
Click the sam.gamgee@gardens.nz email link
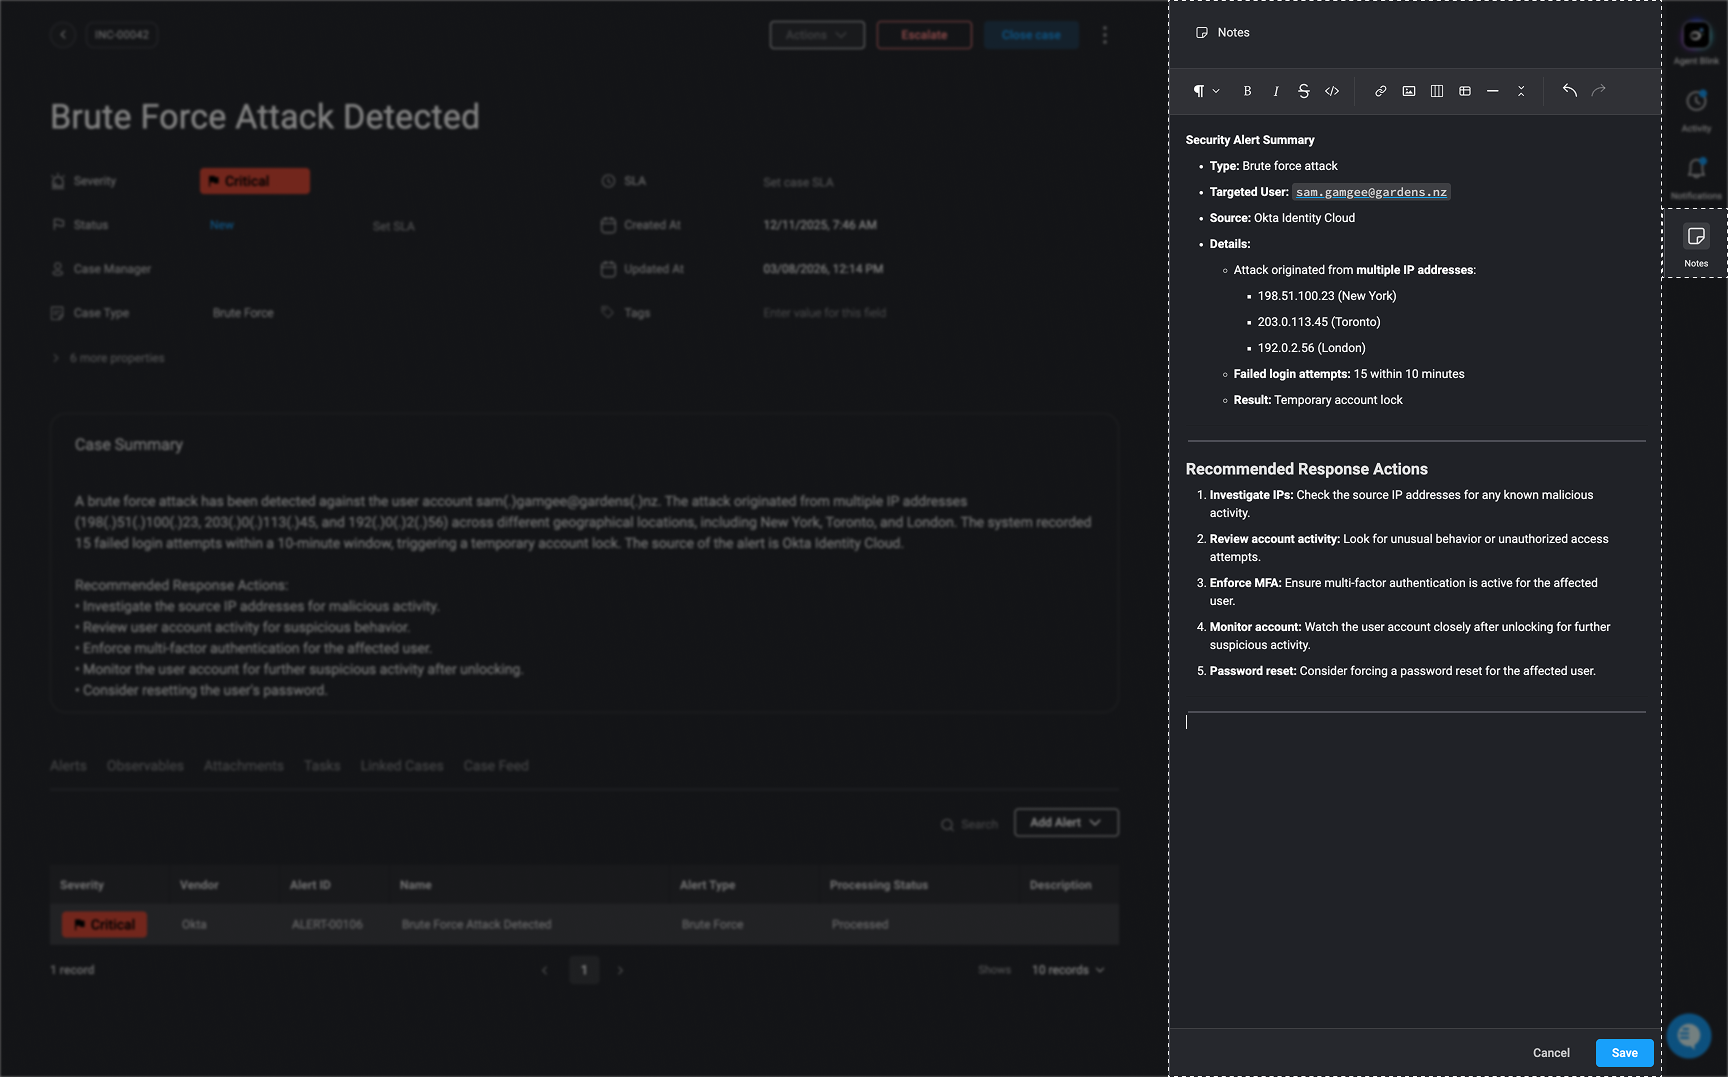[1370, 192]
